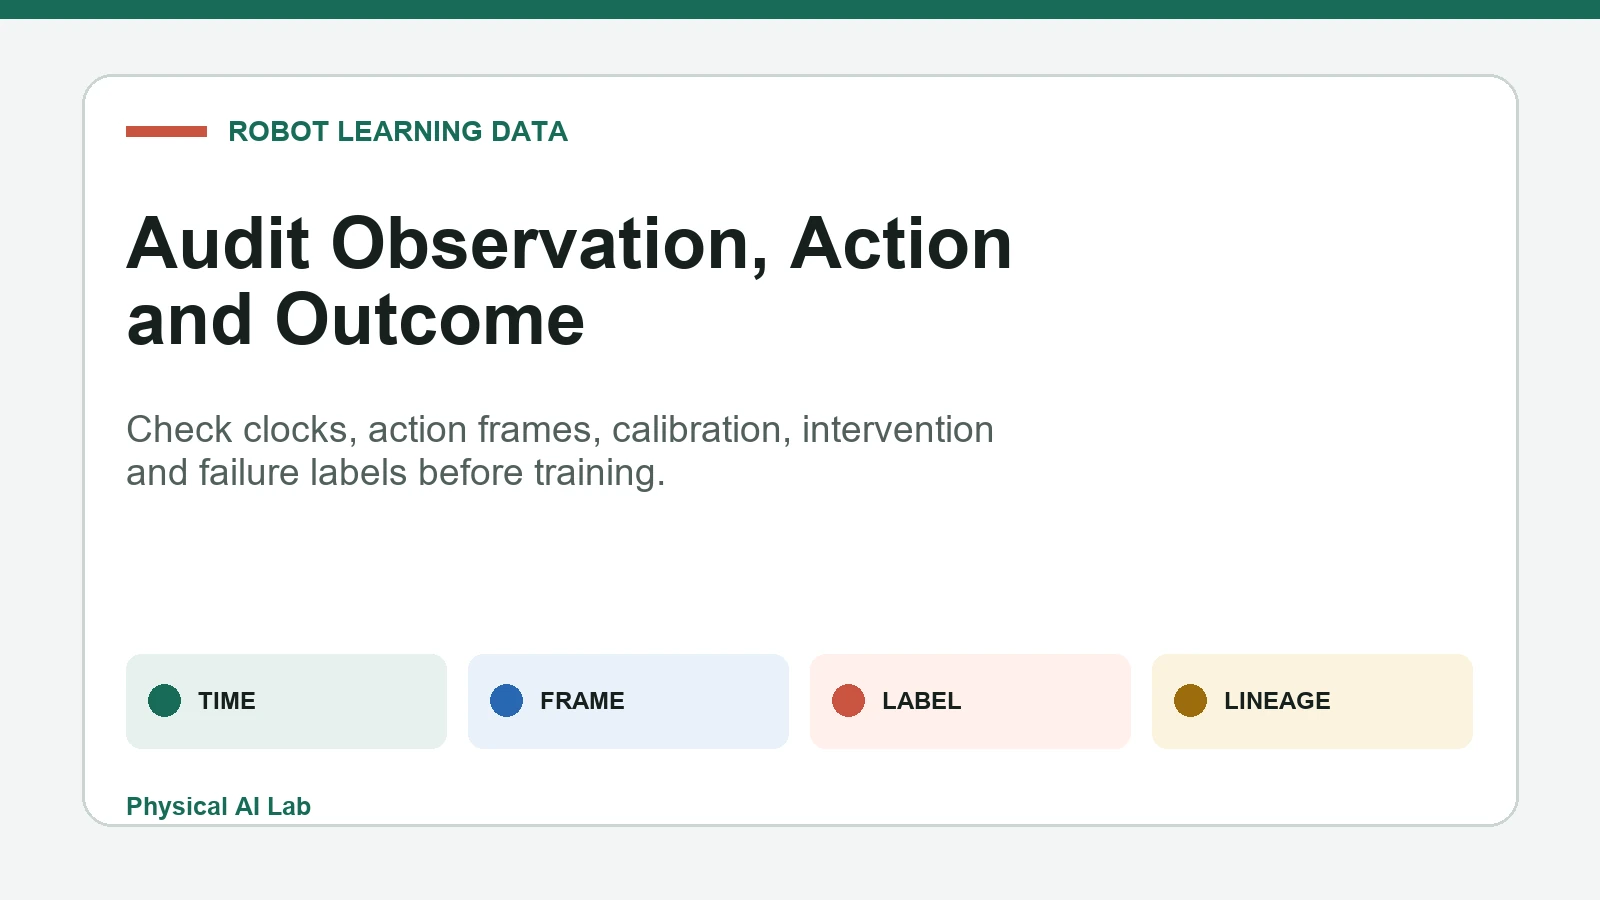Image resolution: width=1600 pixels, height=900 pixels.
Task: Click the green dot beside TIME
Action: tap(164, 701)
